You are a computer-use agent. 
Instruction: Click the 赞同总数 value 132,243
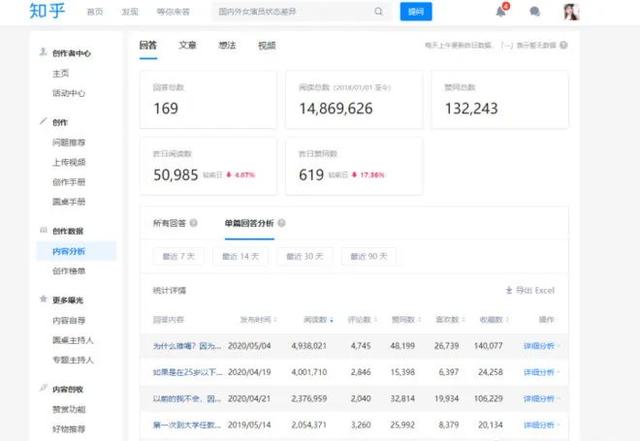471,109
